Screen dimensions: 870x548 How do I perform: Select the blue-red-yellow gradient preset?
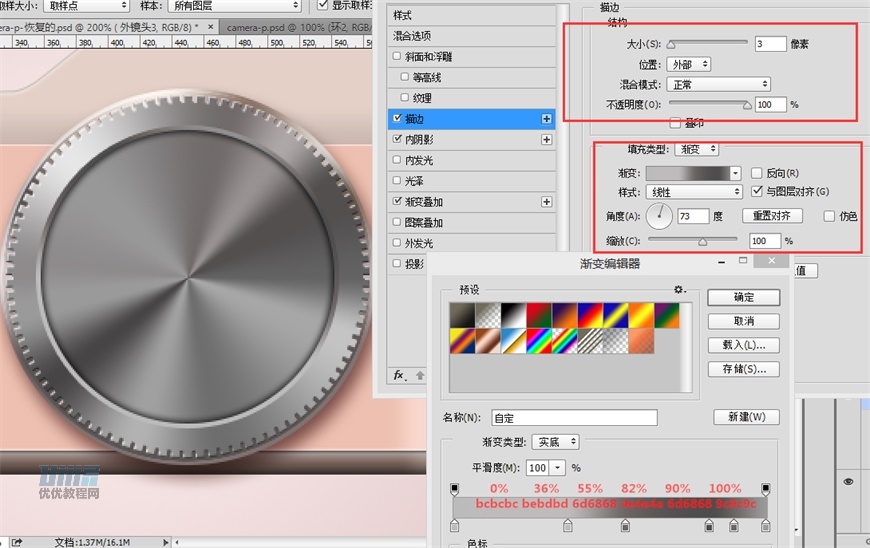(590, 315)
